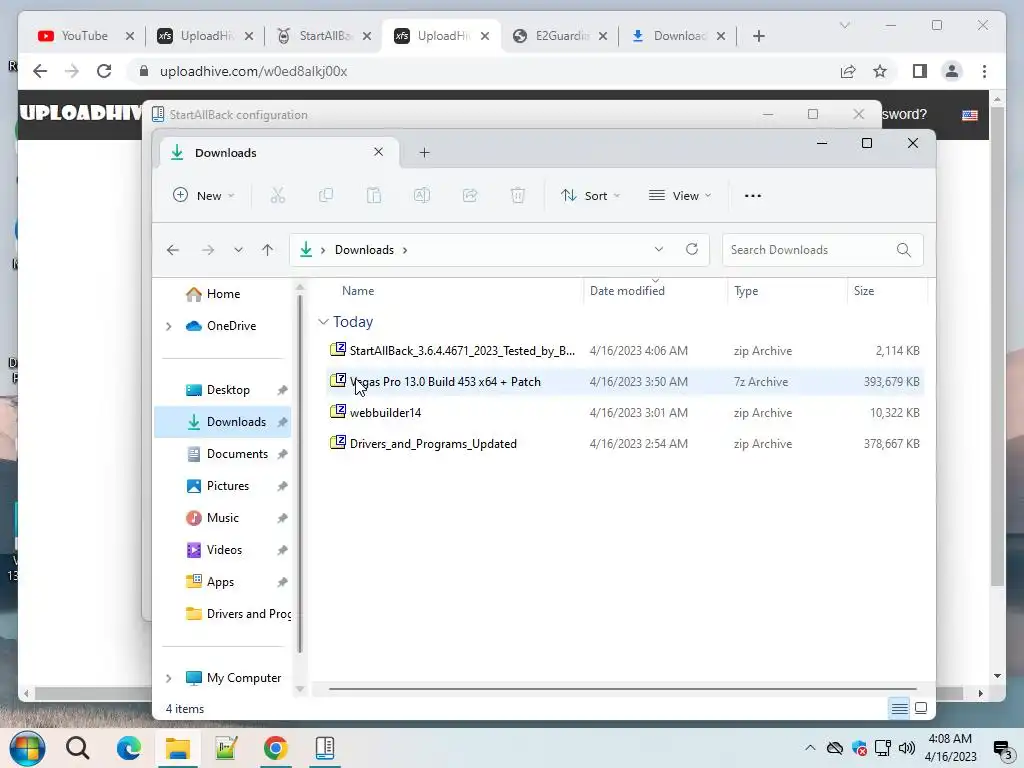Image resolution: width=1024 pixels, height=768 pixels.
Task: Open recent locations dropdown chevron
Action: (x=238, y=249)
